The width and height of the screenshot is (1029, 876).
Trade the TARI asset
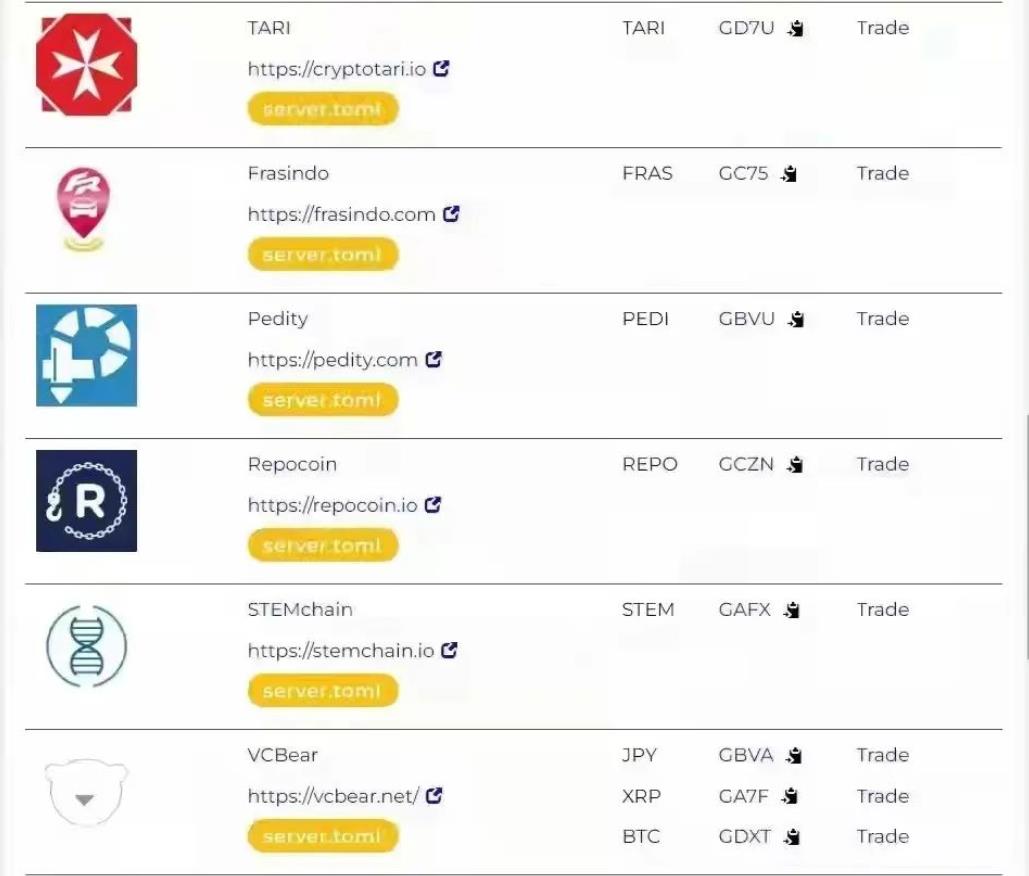883,28
